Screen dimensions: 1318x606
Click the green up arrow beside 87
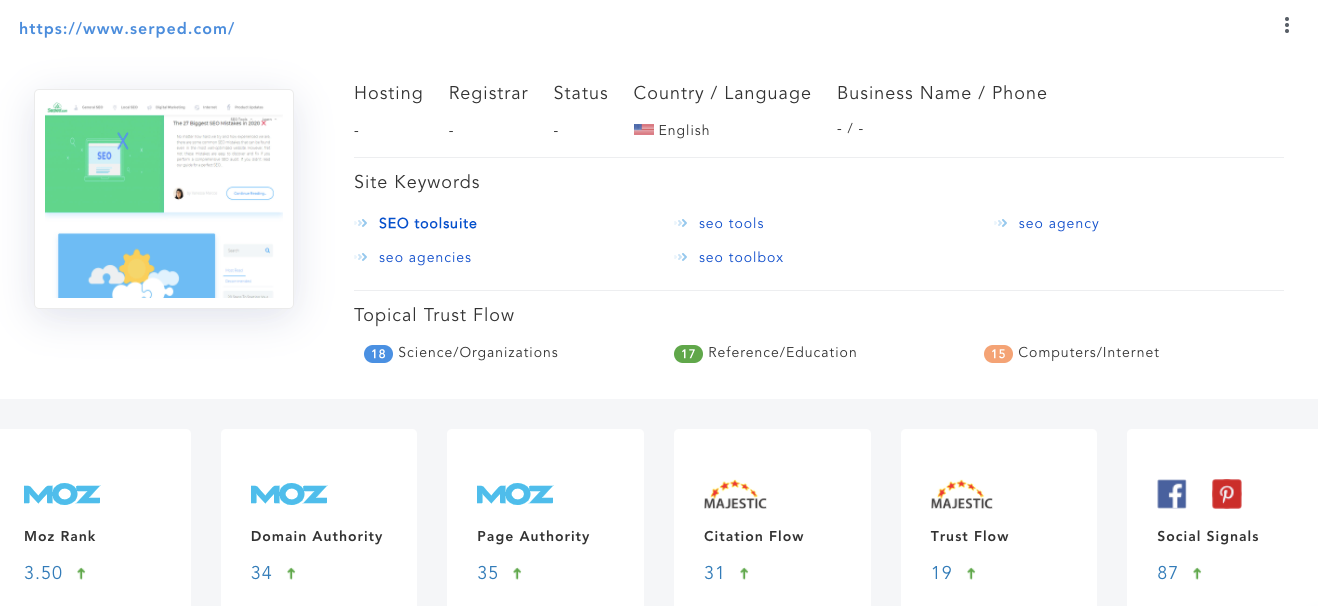[x=1197, y=574]
